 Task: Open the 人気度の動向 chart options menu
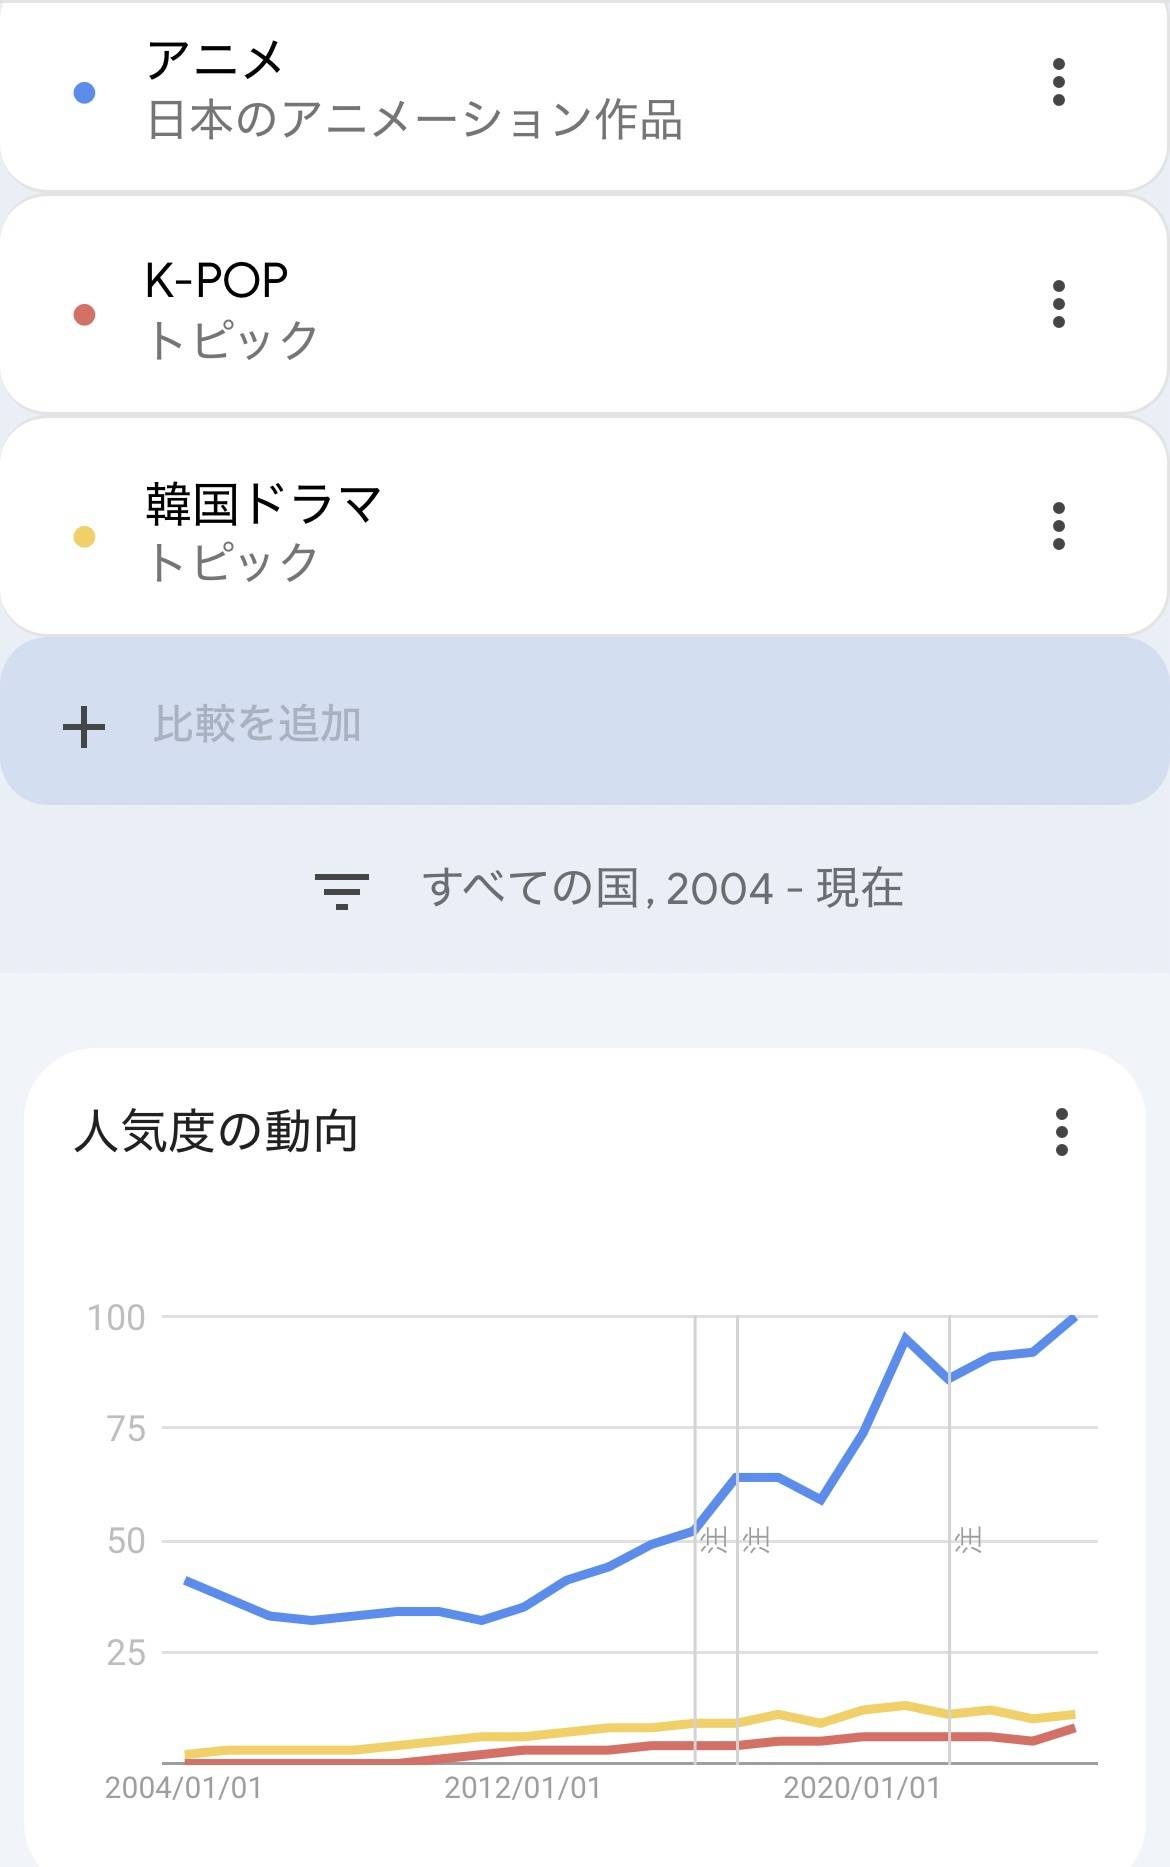coord(1061,1132)
